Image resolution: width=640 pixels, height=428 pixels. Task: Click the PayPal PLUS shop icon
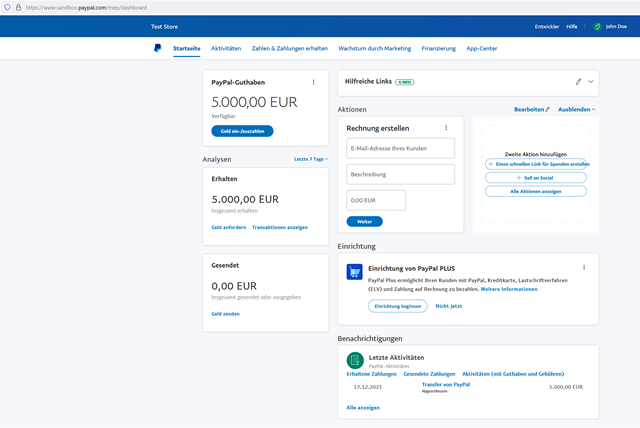pyautogui.click(x=355, y=271)
